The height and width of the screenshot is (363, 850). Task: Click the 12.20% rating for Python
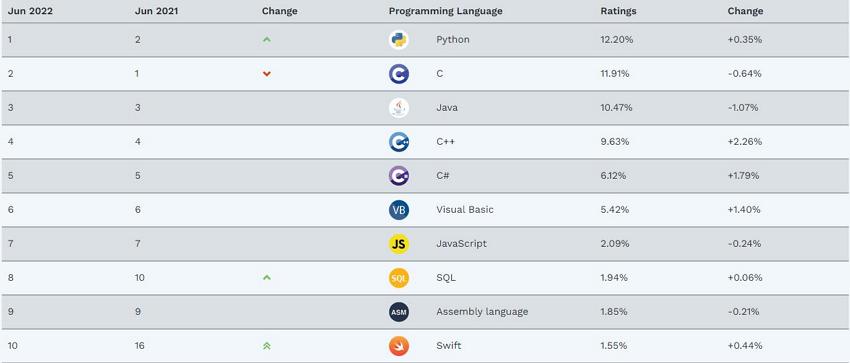[x=617, y=40]
